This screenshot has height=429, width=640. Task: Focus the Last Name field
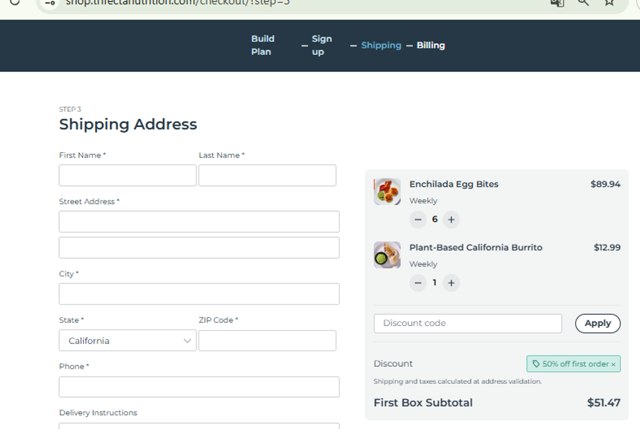pos(267,175)
